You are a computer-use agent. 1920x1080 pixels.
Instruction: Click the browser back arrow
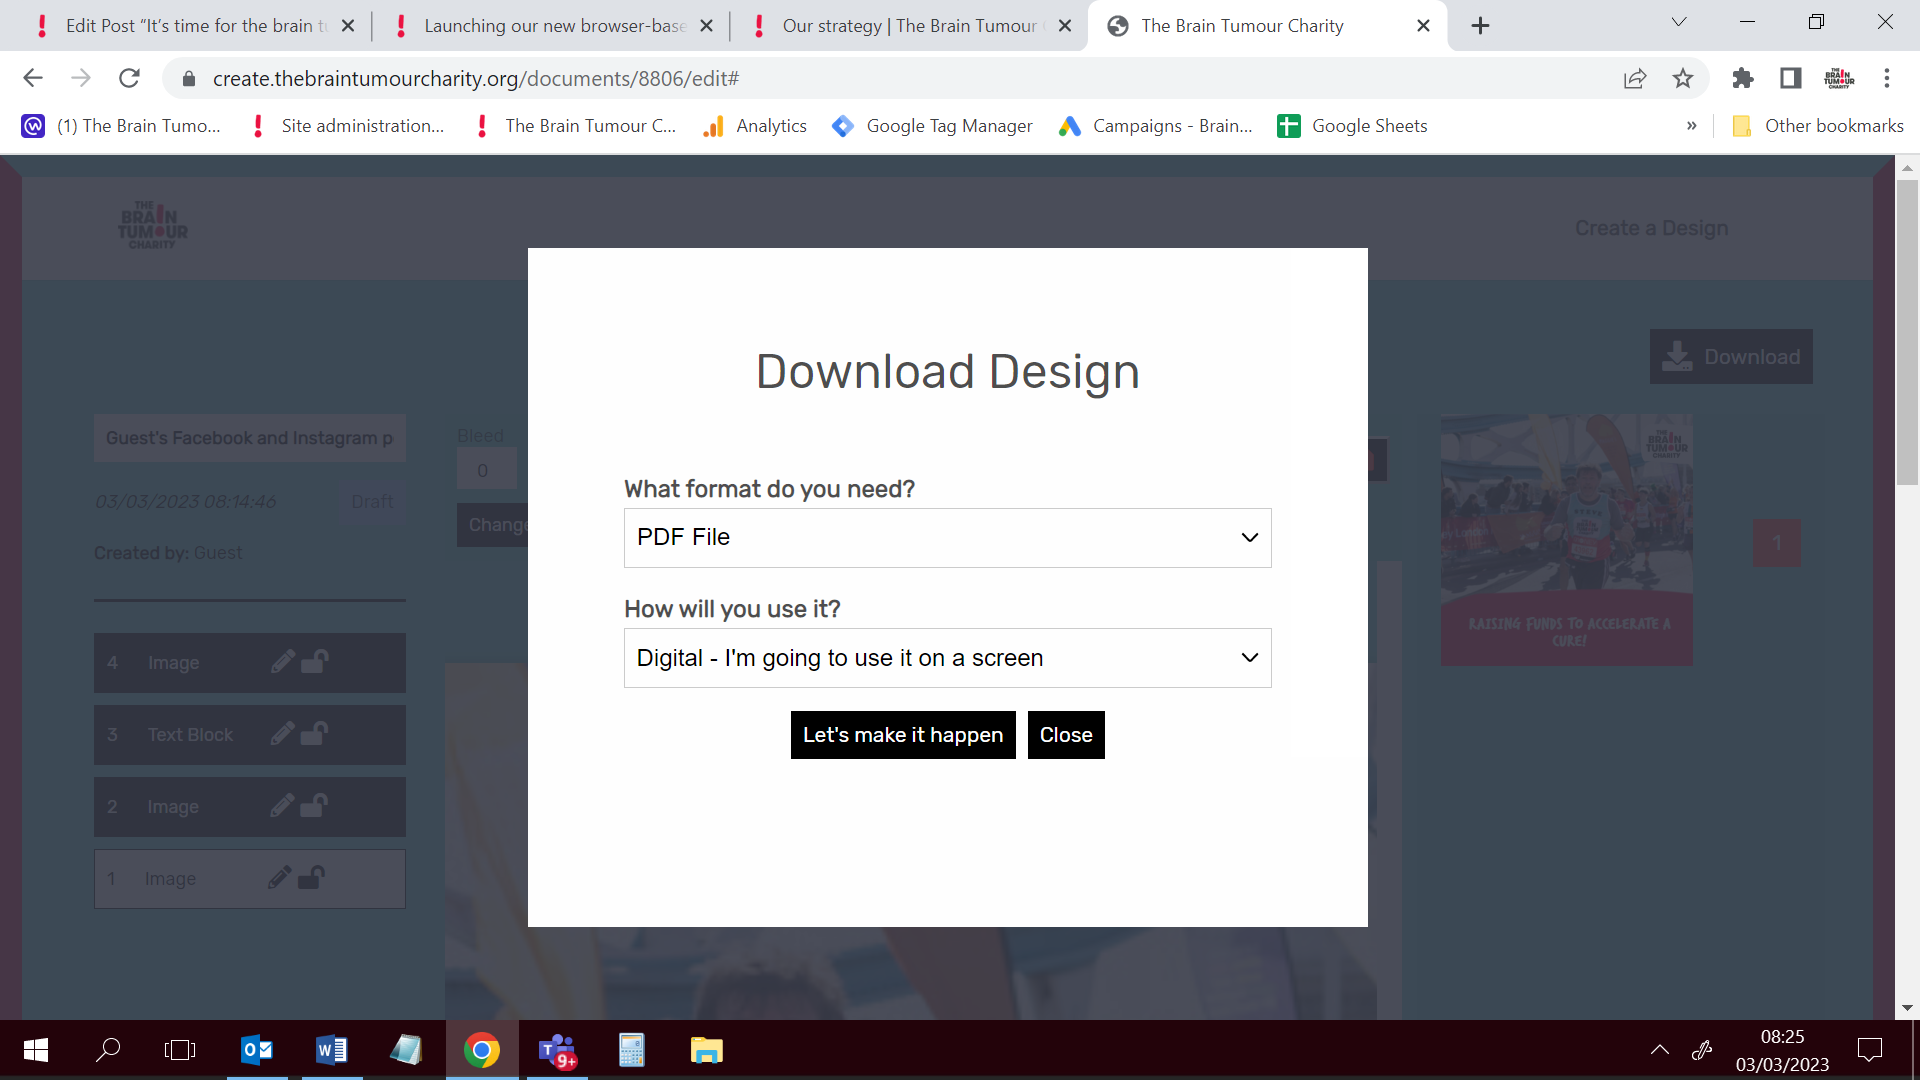(33, 78)
